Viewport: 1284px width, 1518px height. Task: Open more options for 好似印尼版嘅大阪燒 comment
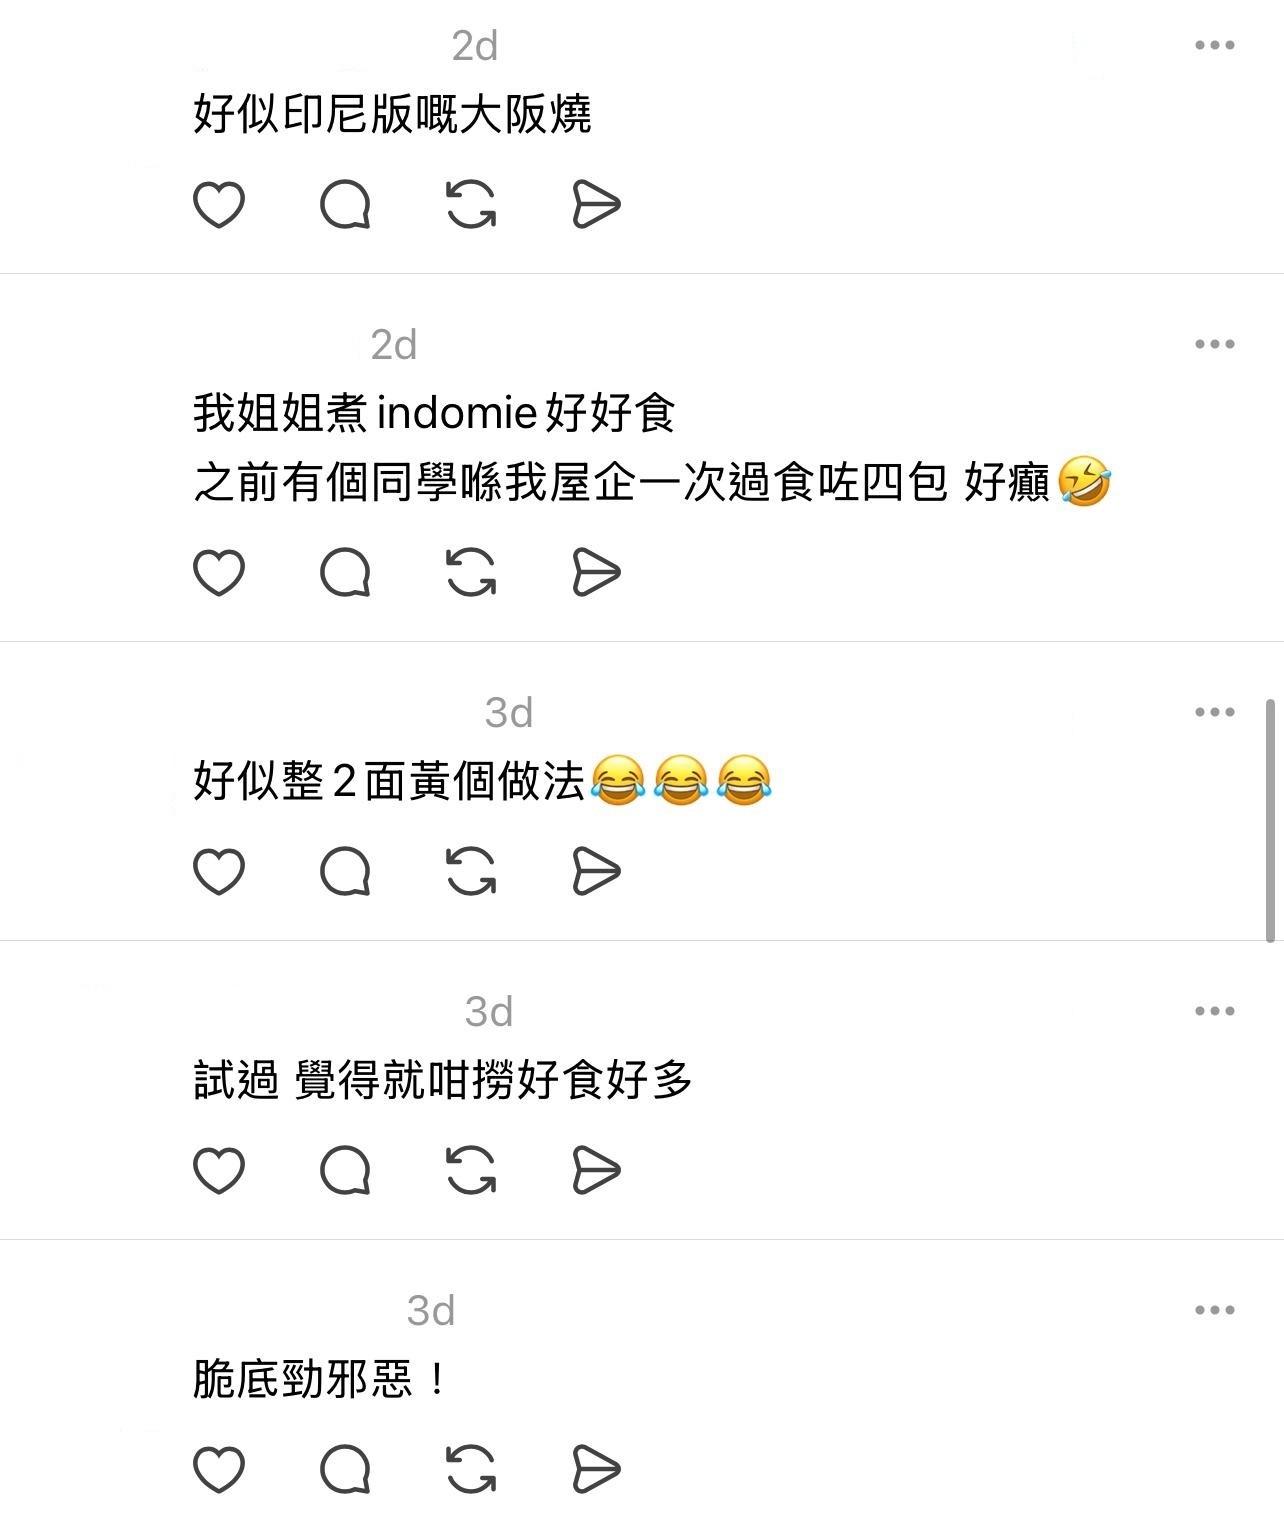[x=1215, y=45]
